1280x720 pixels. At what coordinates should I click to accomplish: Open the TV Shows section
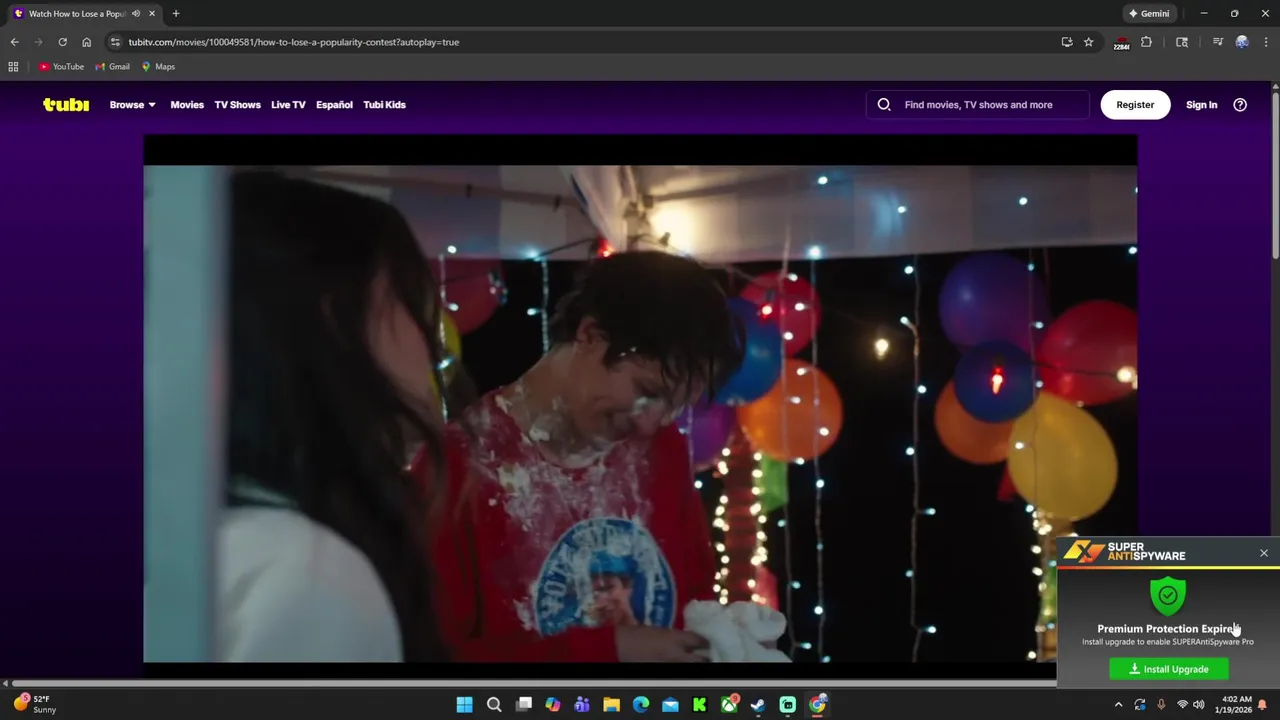[237, 104]
